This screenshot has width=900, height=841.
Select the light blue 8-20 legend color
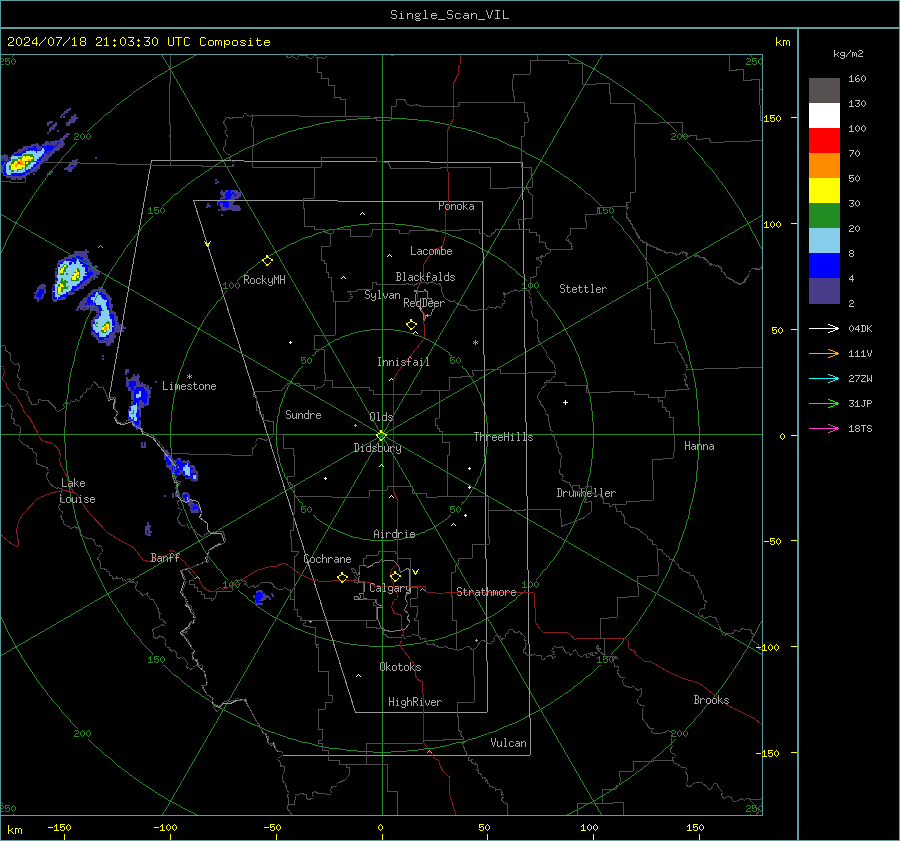(x=824, y=241)
